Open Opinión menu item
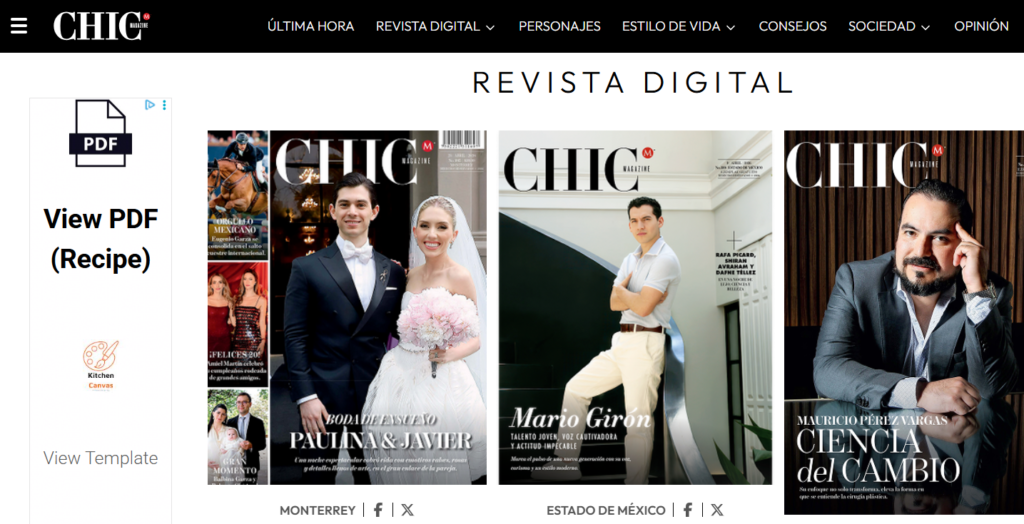The height and width of the screenshot is (524, 1024). coord(982,26)
